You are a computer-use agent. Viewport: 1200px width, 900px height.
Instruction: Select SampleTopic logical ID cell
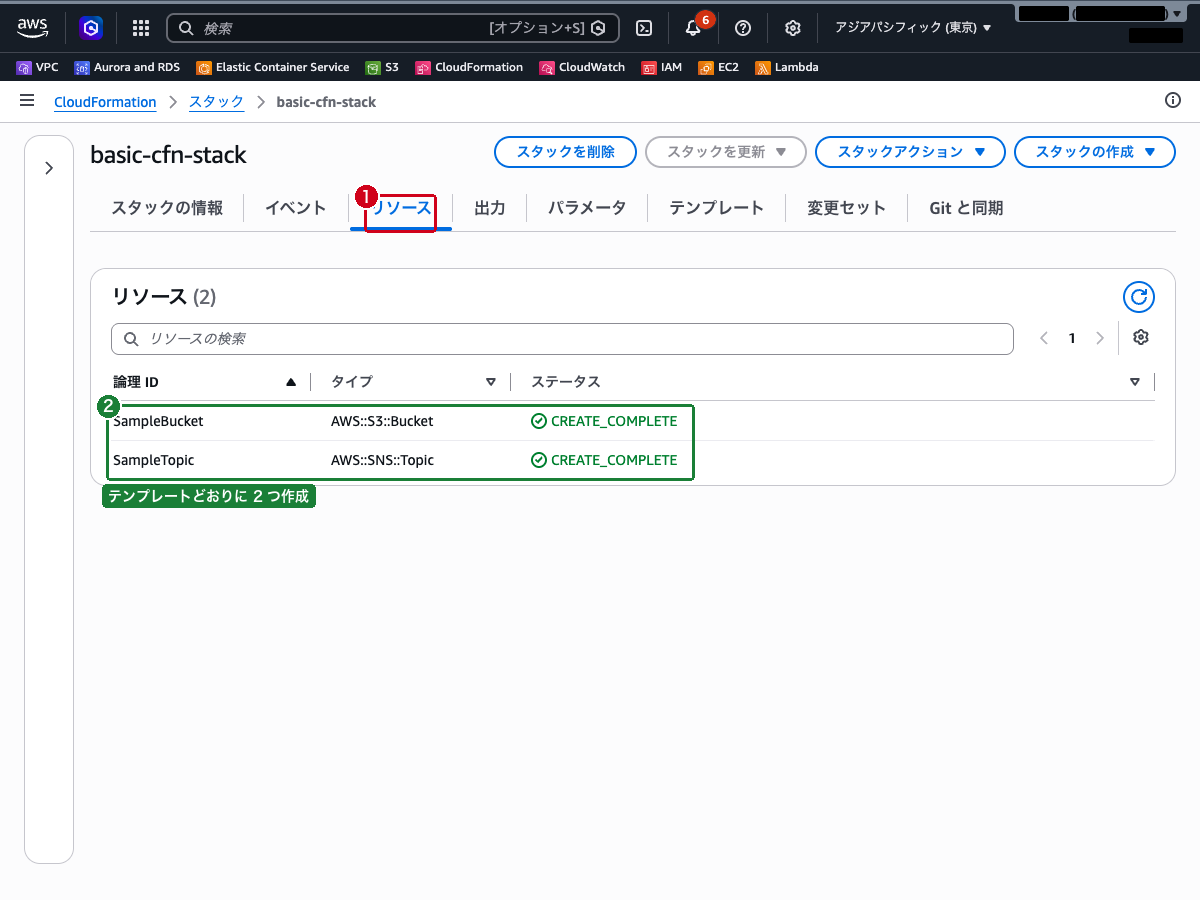coord(154,460)
